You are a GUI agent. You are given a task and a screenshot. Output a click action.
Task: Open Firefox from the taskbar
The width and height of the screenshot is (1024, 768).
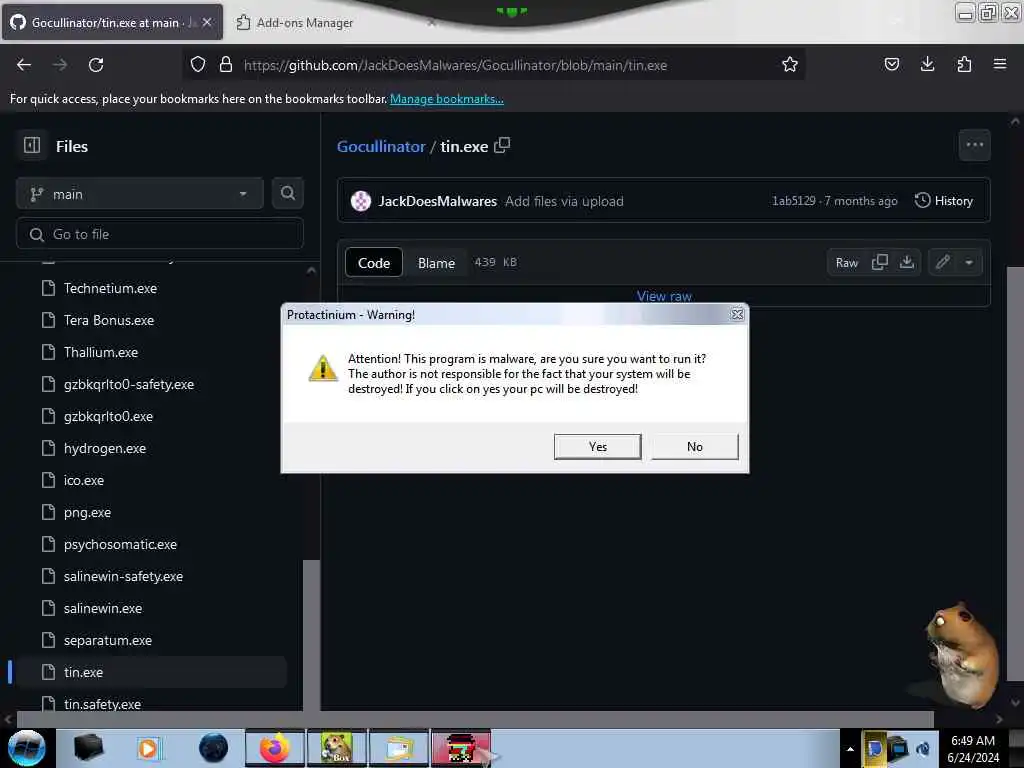(275, 748)
